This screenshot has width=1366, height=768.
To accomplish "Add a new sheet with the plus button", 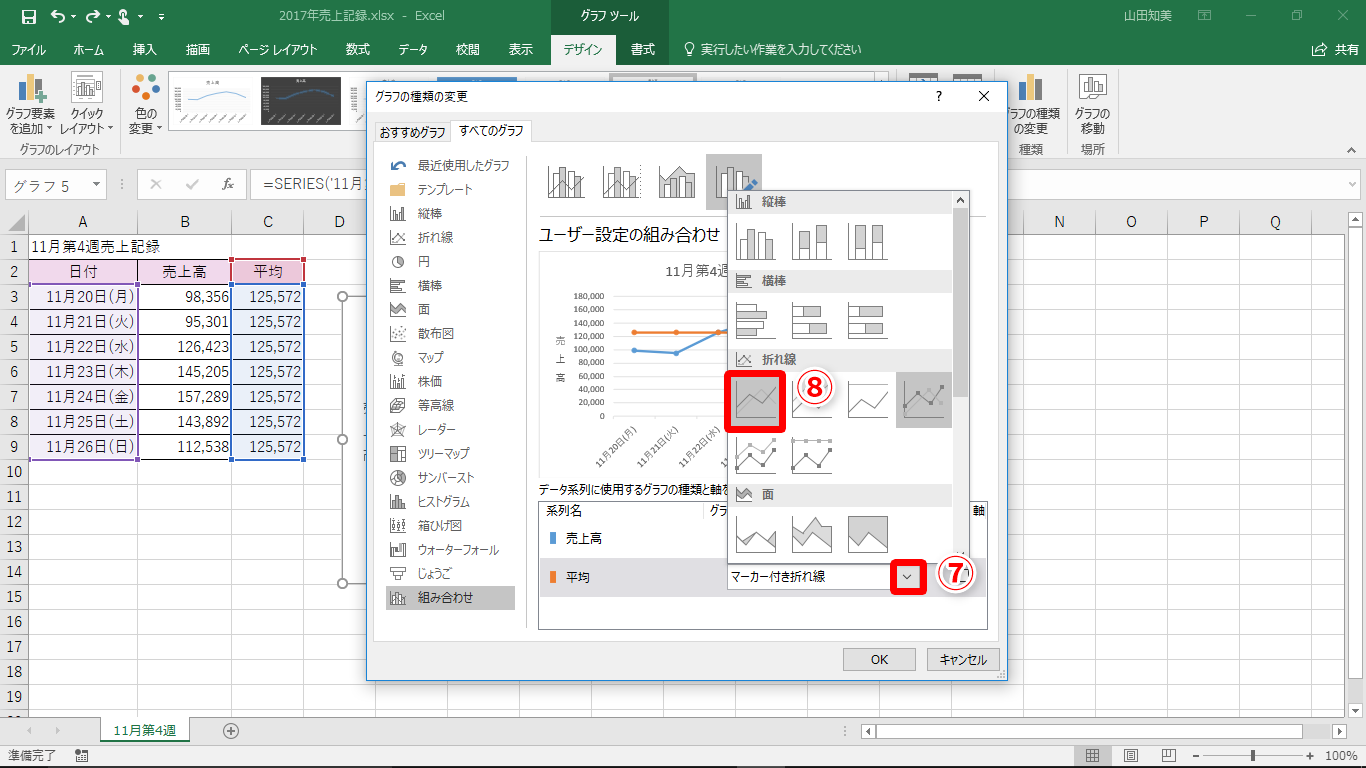I will tap(231, 731).
